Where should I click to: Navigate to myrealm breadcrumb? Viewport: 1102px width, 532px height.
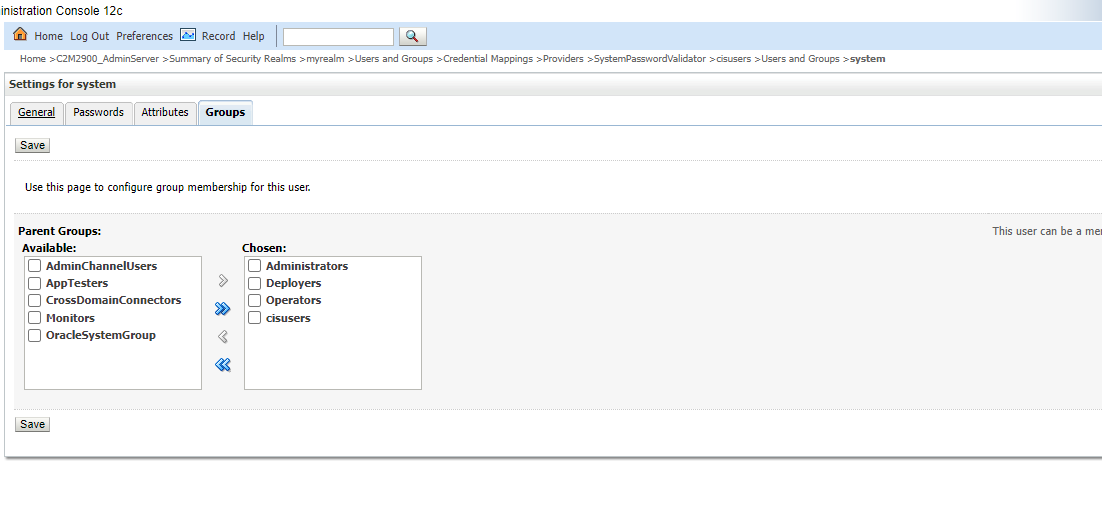[325, 59]
